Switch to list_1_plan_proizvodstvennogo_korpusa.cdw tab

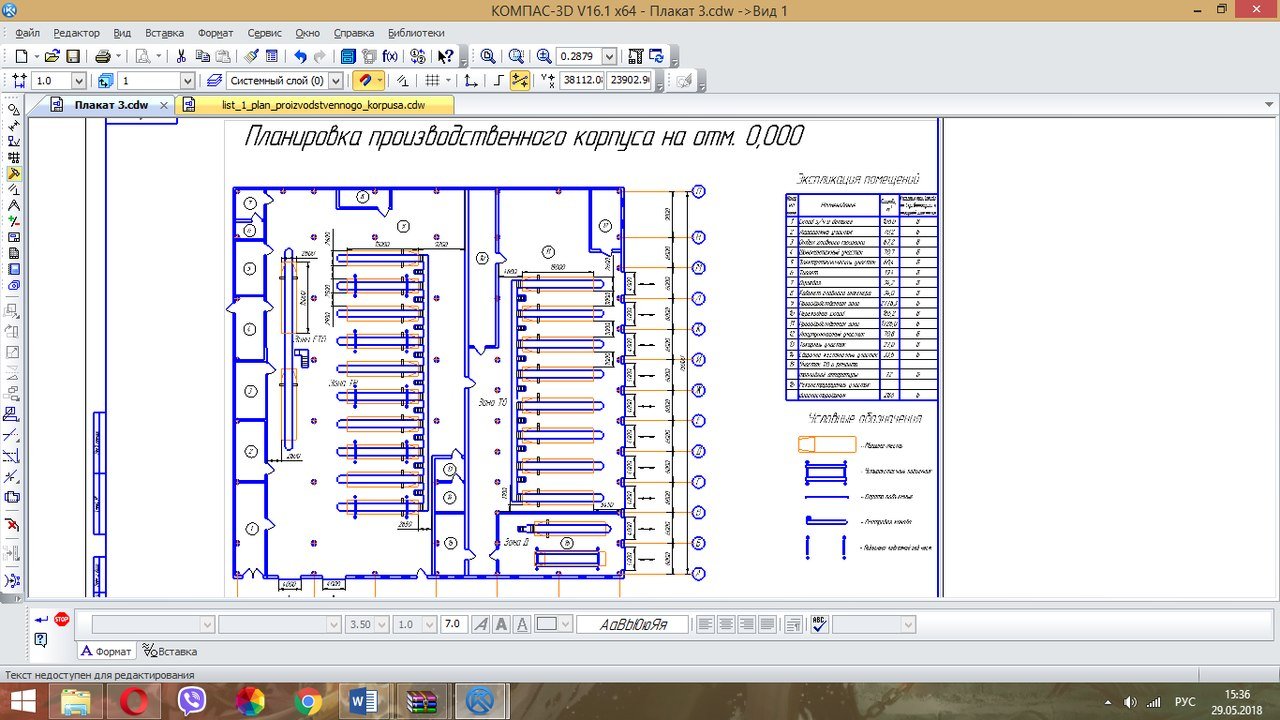coord(322,105)
